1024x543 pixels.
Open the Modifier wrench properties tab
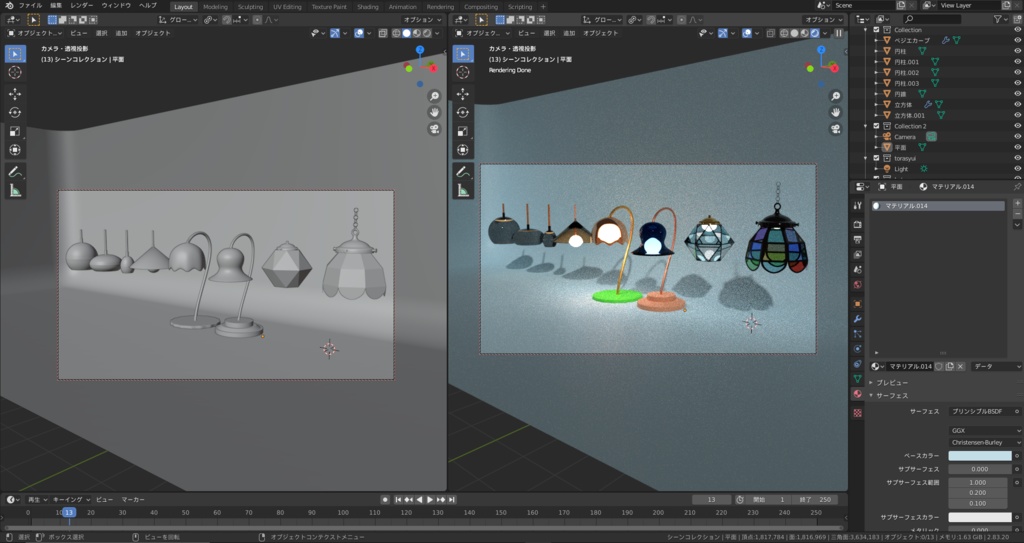(857, 318)
